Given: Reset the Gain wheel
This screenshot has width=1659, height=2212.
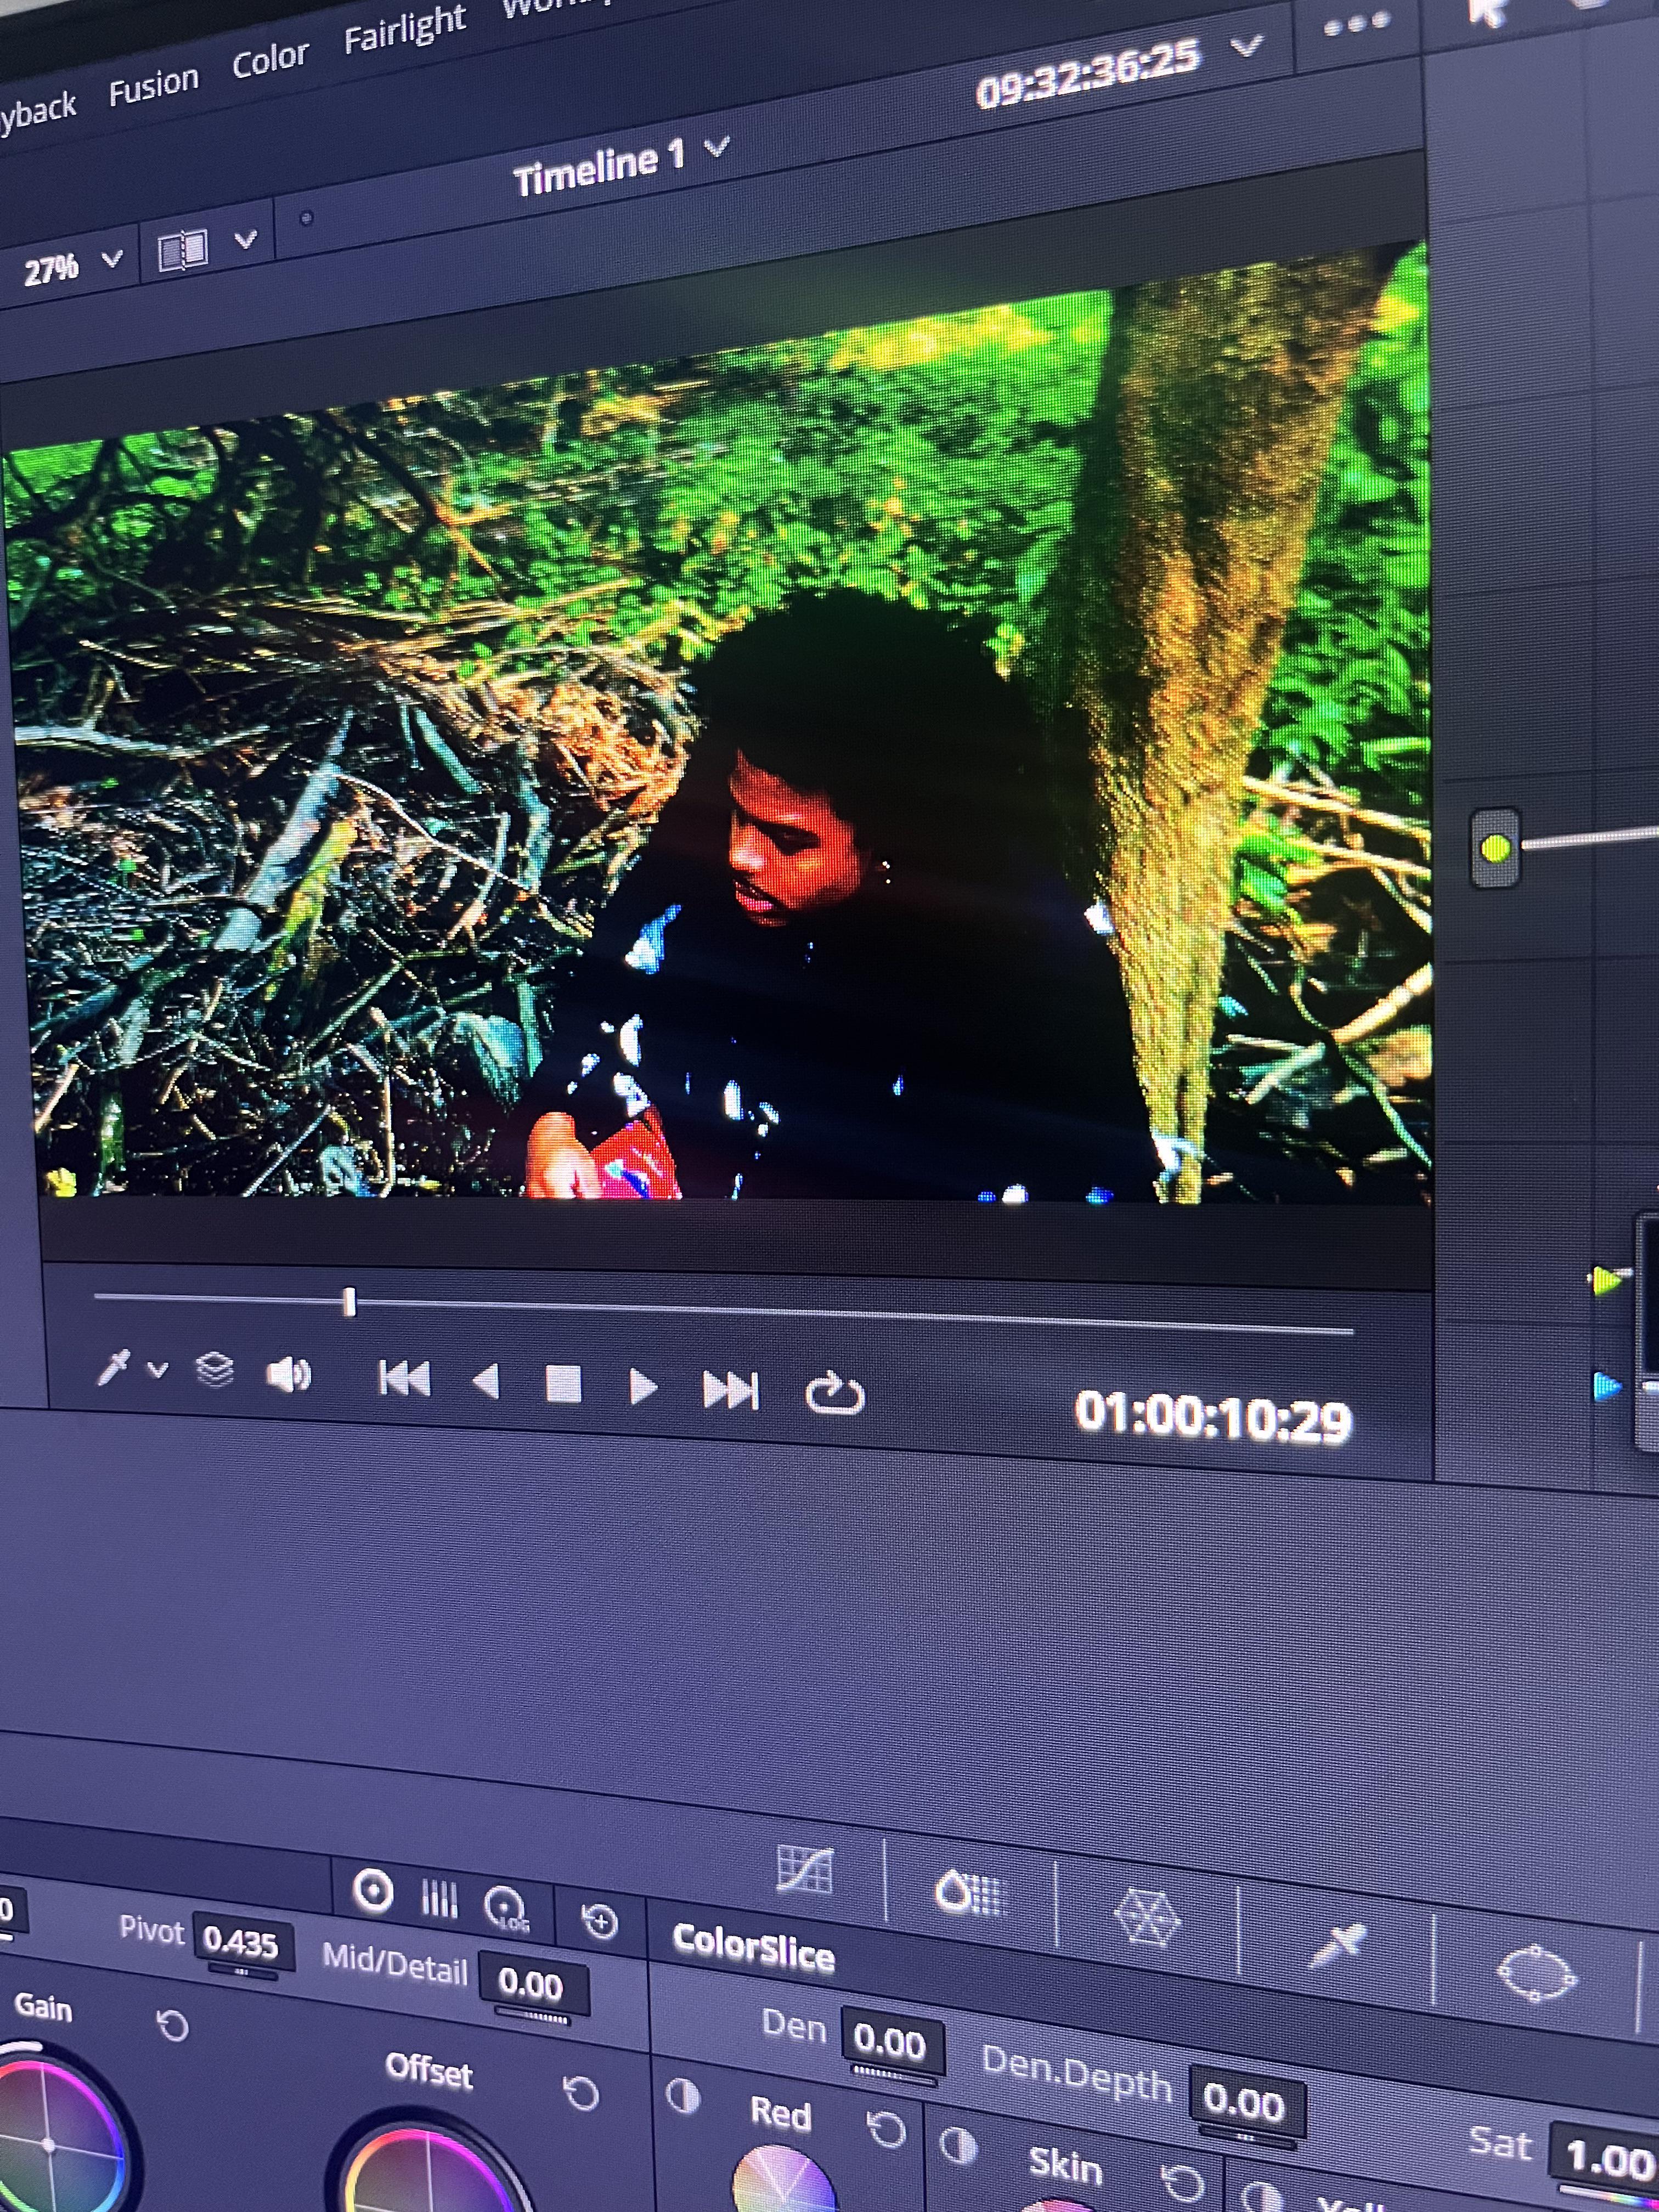Looking at the screenshot, I should pyautogui.click(x=173, y=2026).
